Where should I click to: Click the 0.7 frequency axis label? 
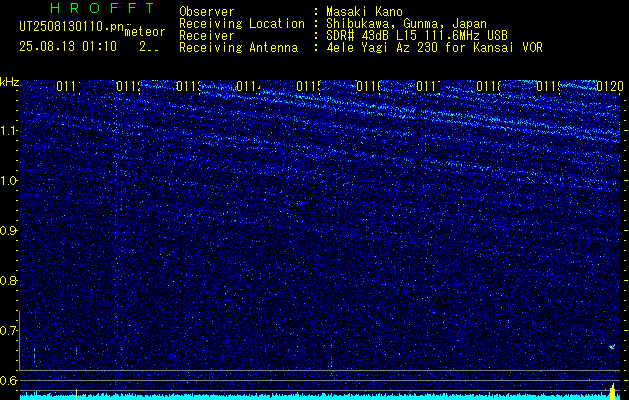(8, 330)
